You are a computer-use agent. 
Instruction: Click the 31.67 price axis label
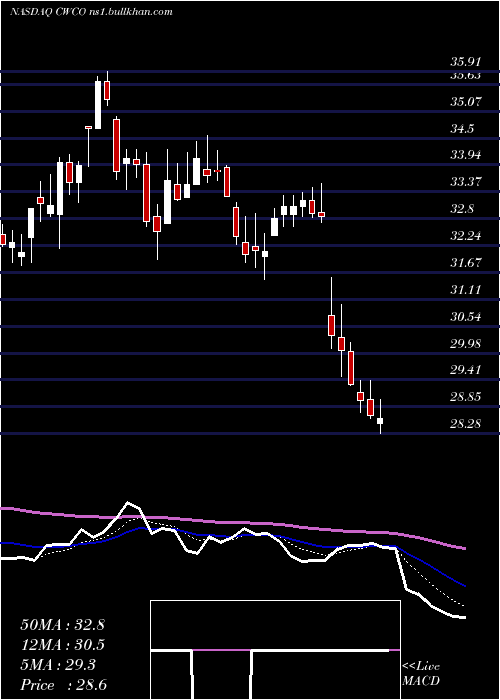(x=466, y=262)
